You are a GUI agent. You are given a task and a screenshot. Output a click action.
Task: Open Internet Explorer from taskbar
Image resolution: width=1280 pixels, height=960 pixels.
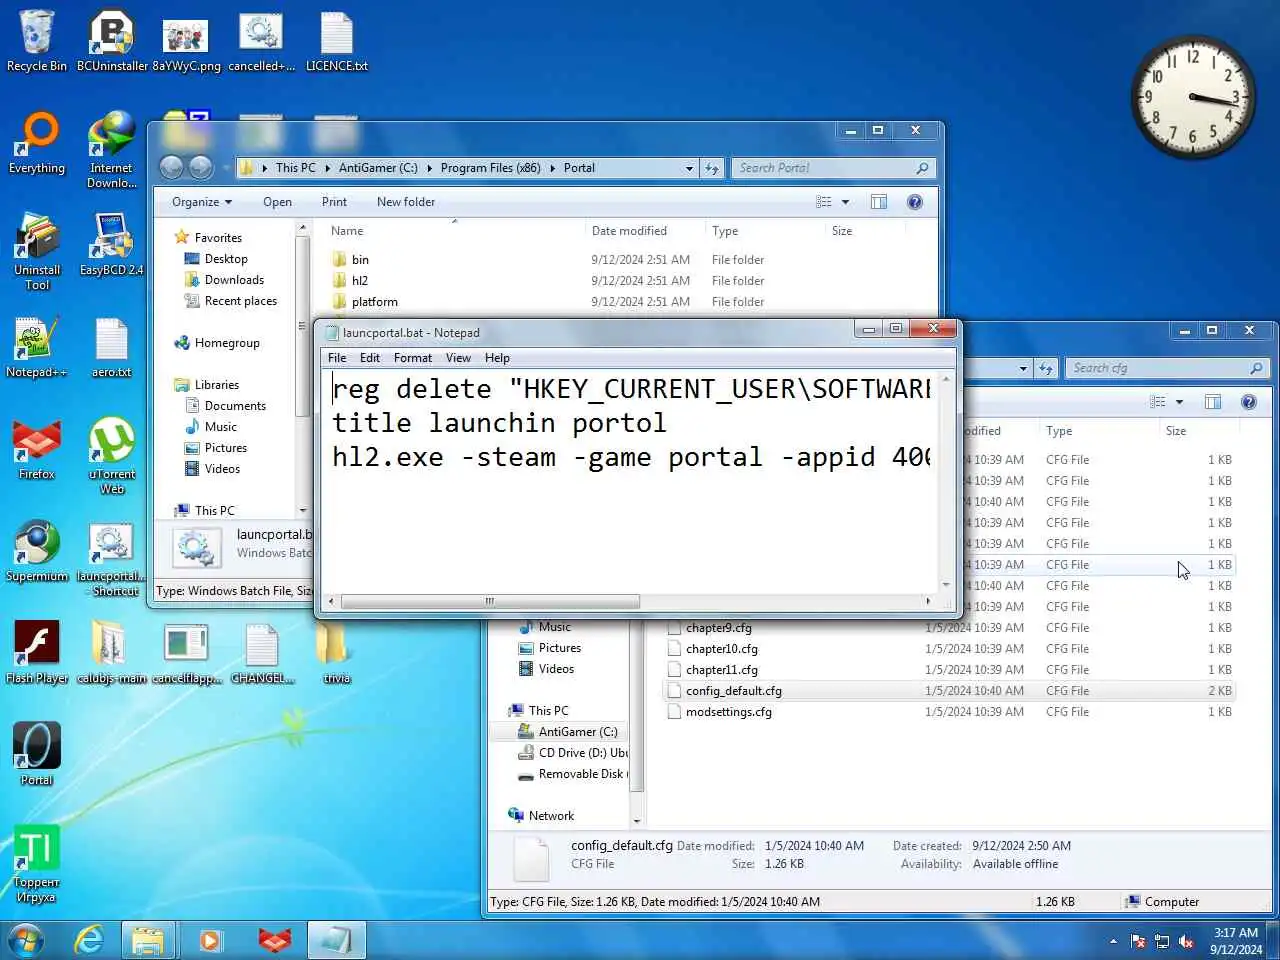[x=89, y=940]
